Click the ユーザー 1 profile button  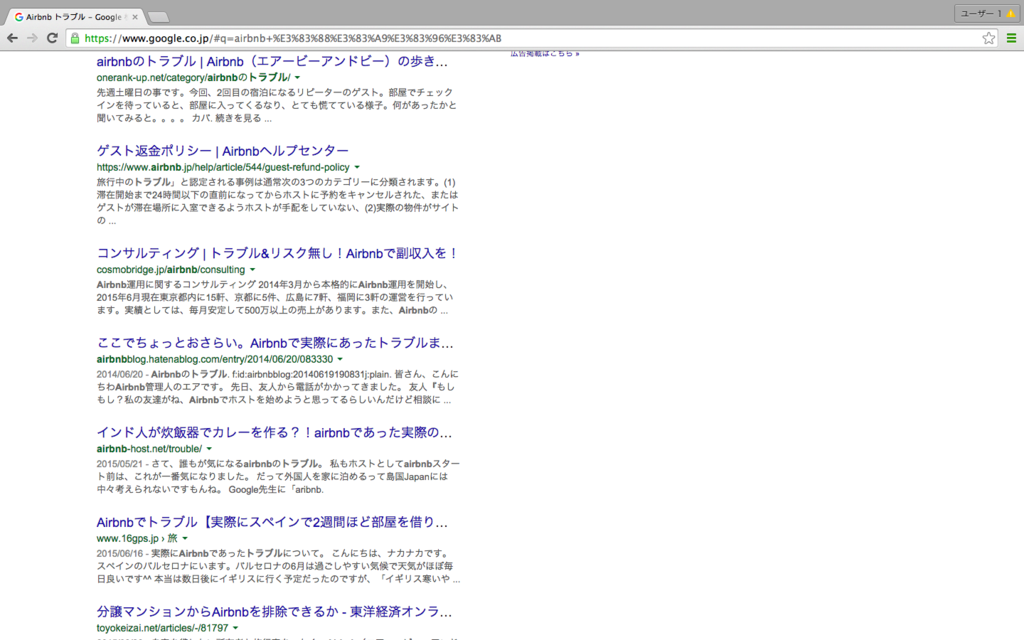coord(987,13)
